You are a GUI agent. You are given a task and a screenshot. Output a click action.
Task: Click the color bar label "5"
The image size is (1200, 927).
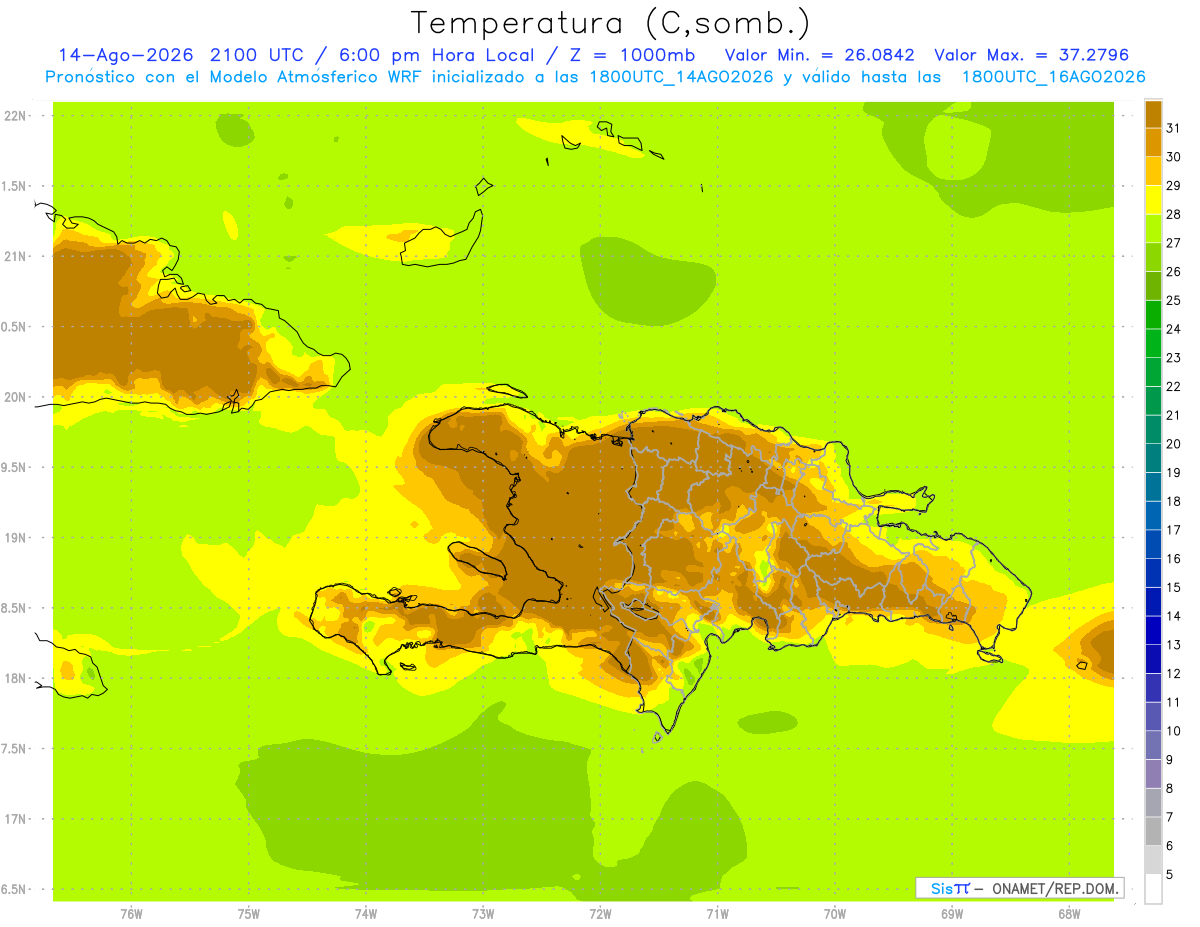click(x=1170, y=874)
